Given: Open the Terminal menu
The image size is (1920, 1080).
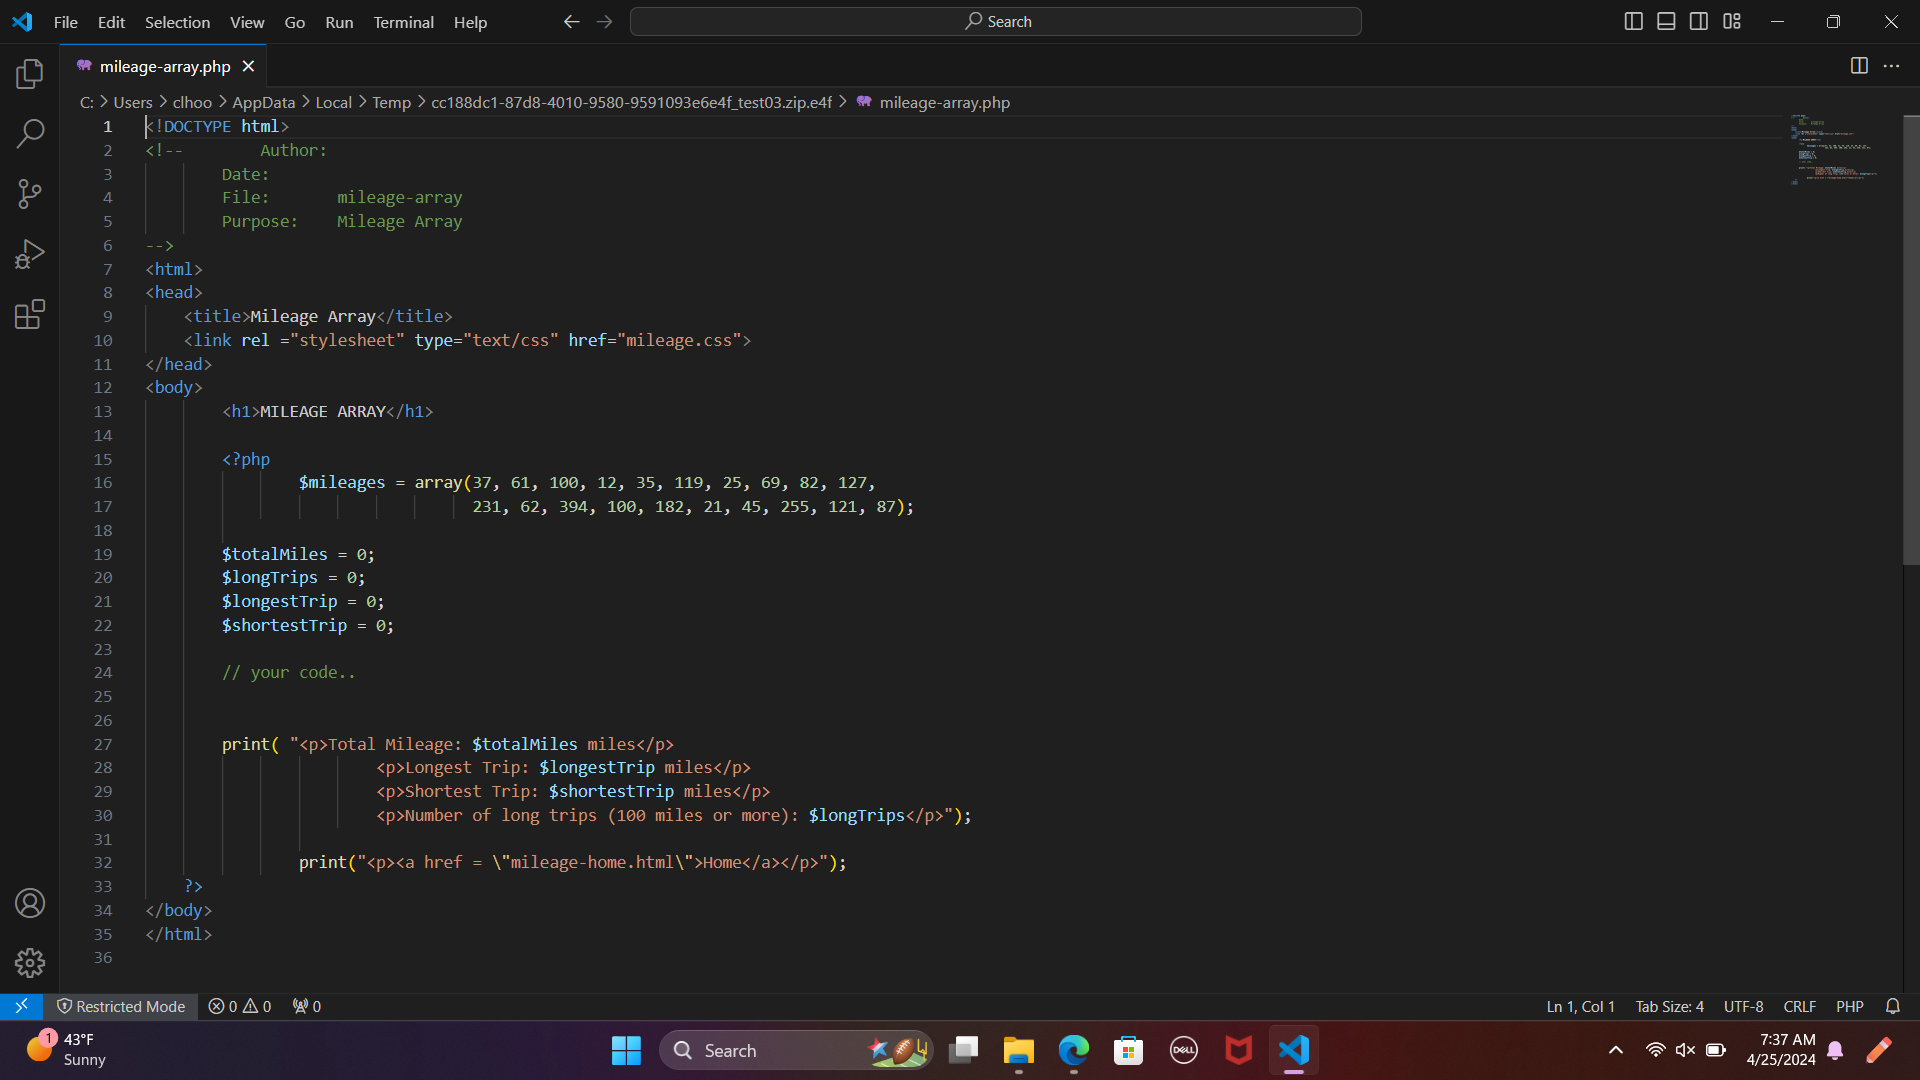Looking at the screenshot, I should coord(403,22).
